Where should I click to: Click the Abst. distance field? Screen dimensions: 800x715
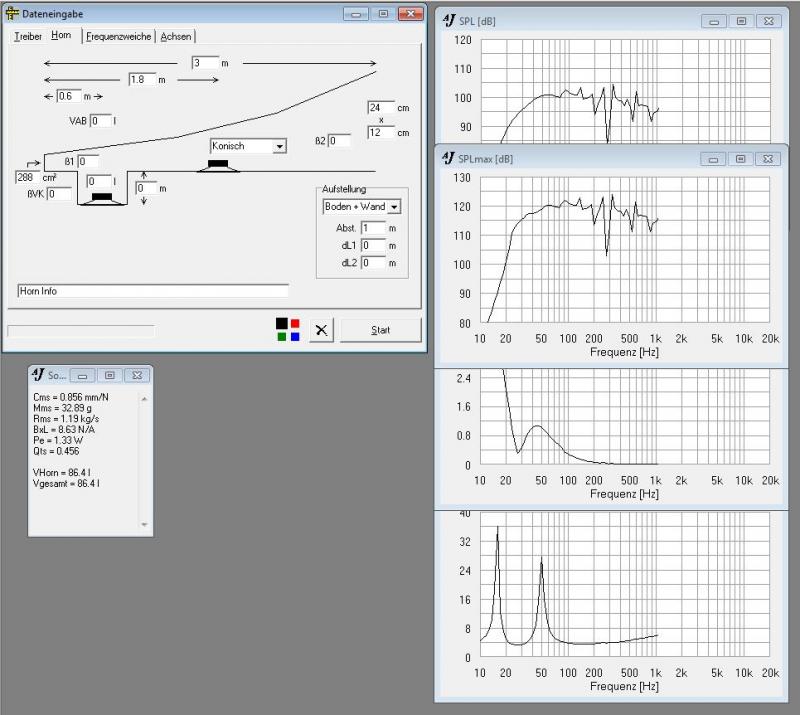click(373, 228)
